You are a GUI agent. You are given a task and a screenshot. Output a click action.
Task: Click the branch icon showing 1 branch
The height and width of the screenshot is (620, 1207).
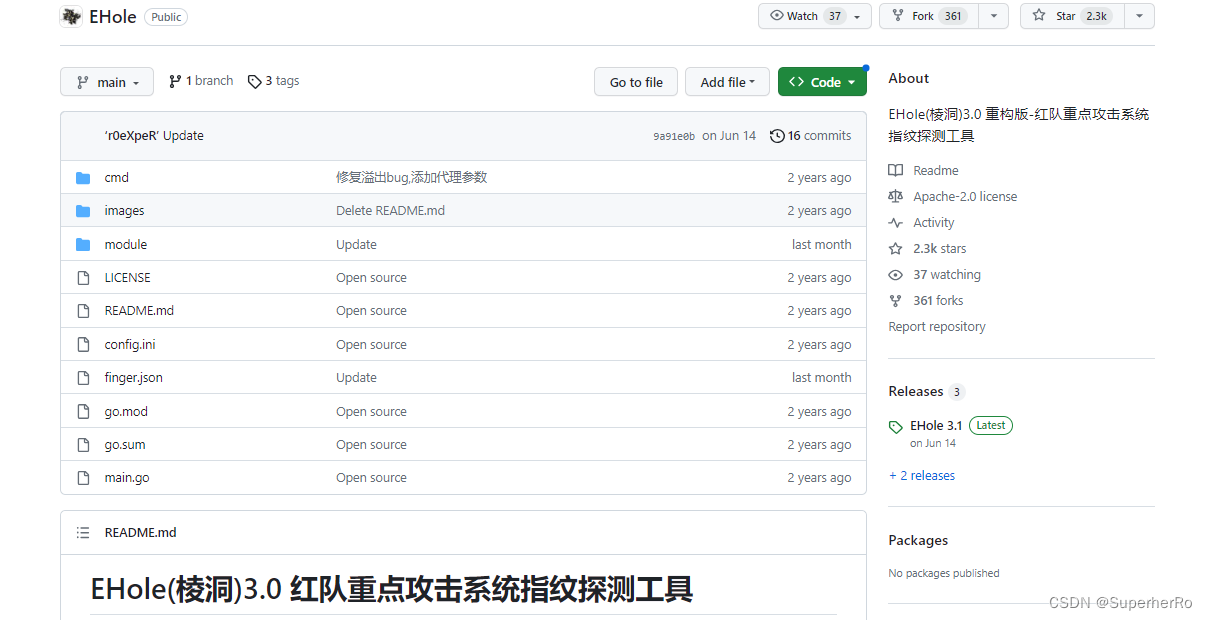177,80
